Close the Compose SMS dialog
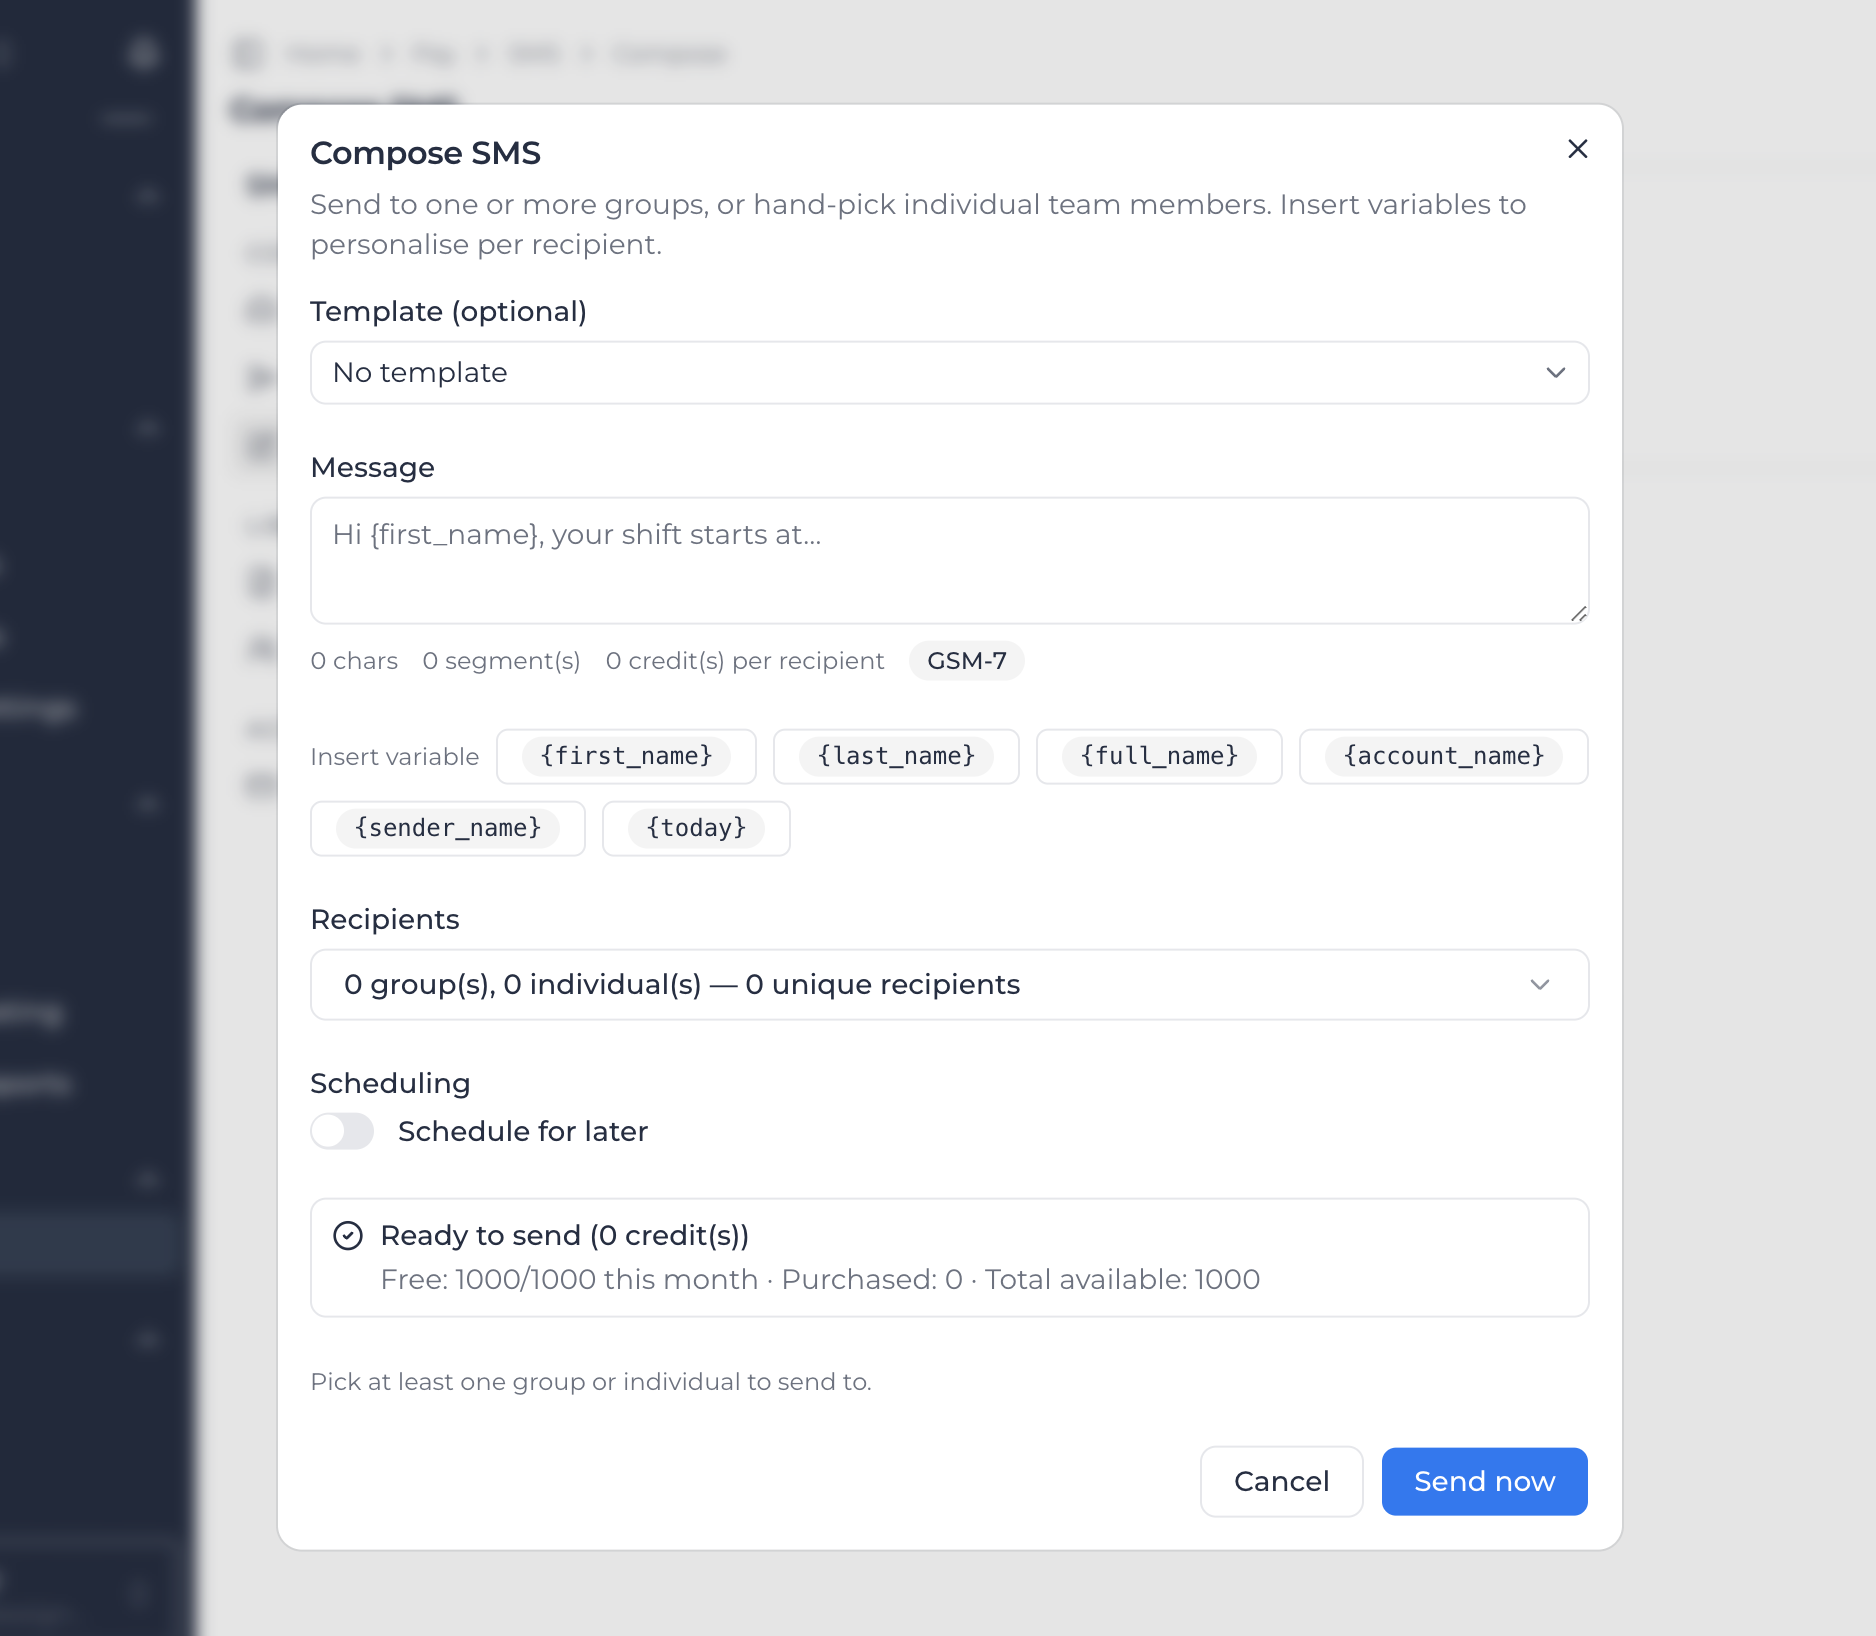The image size is (1876, 1636). pyautogui.click(x=1577, y=149)
